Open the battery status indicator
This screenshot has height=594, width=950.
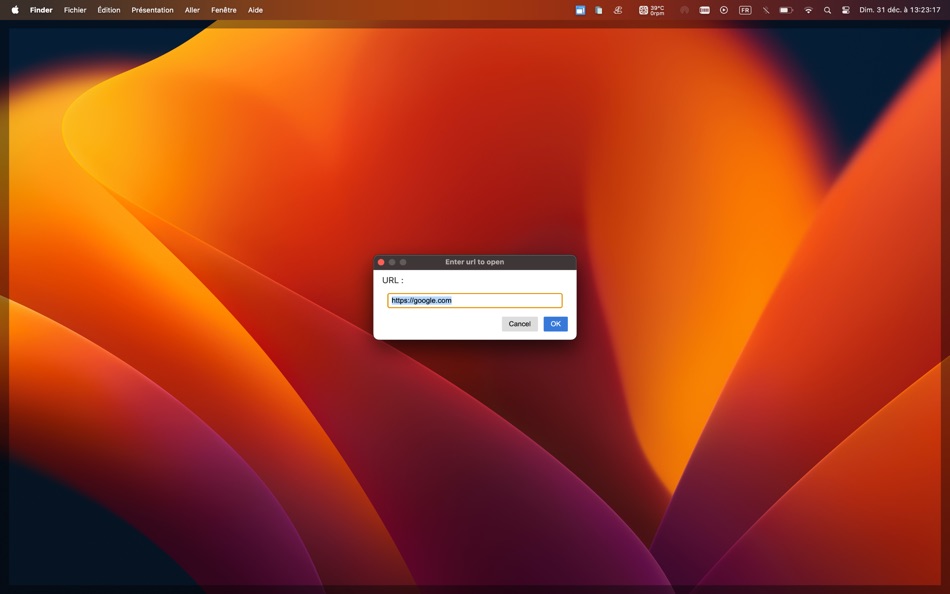pos(785,9)
